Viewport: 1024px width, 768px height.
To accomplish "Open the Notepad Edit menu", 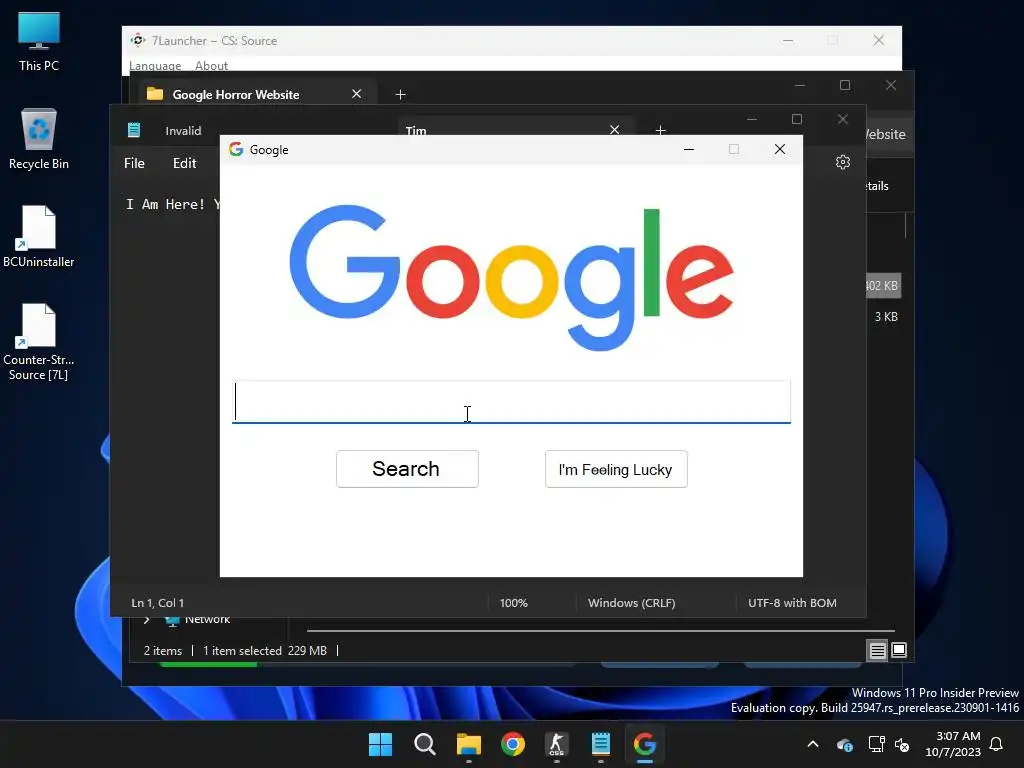I will point(184,163).
